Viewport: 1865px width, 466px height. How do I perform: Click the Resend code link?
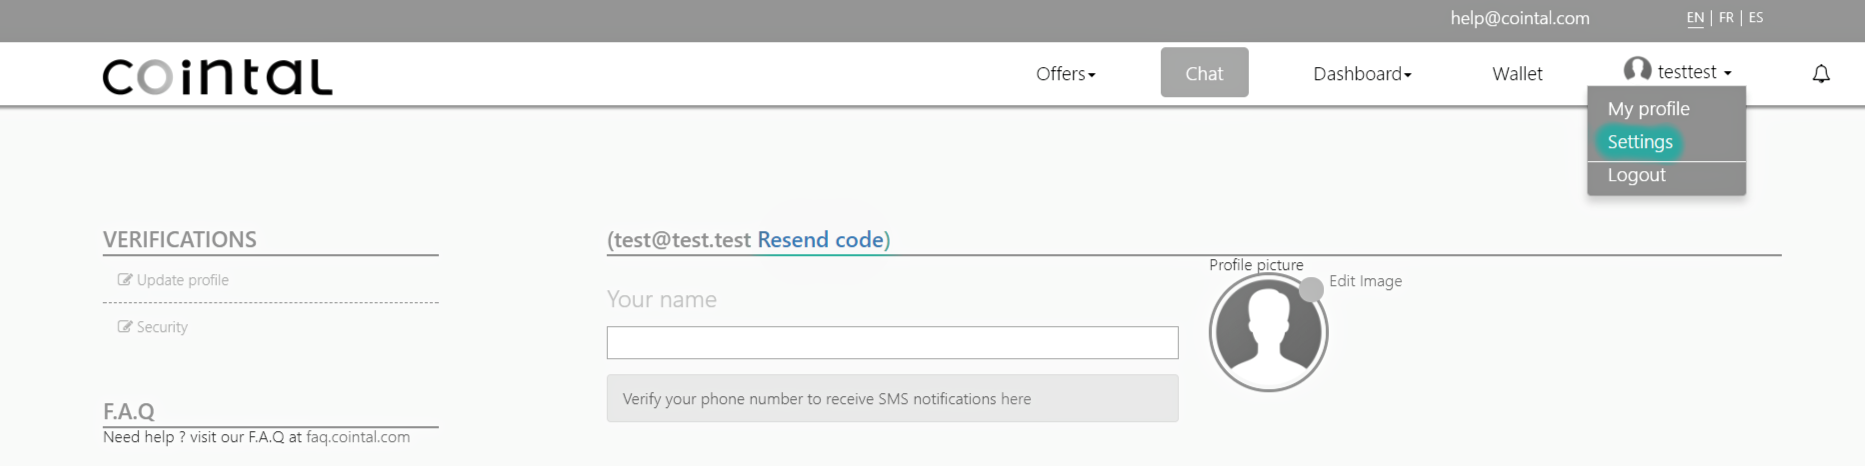pyautogui.click(x=820, y=240)
